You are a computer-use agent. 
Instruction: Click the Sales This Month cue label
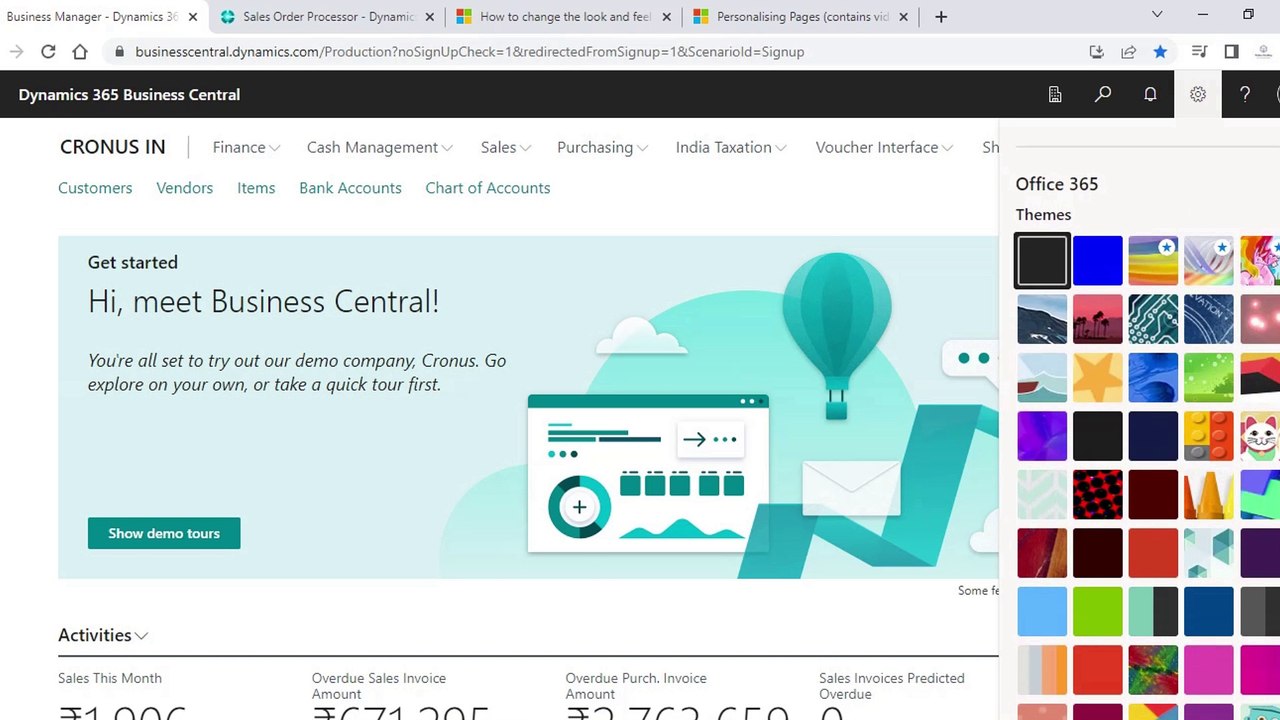[x=110, y=678]
